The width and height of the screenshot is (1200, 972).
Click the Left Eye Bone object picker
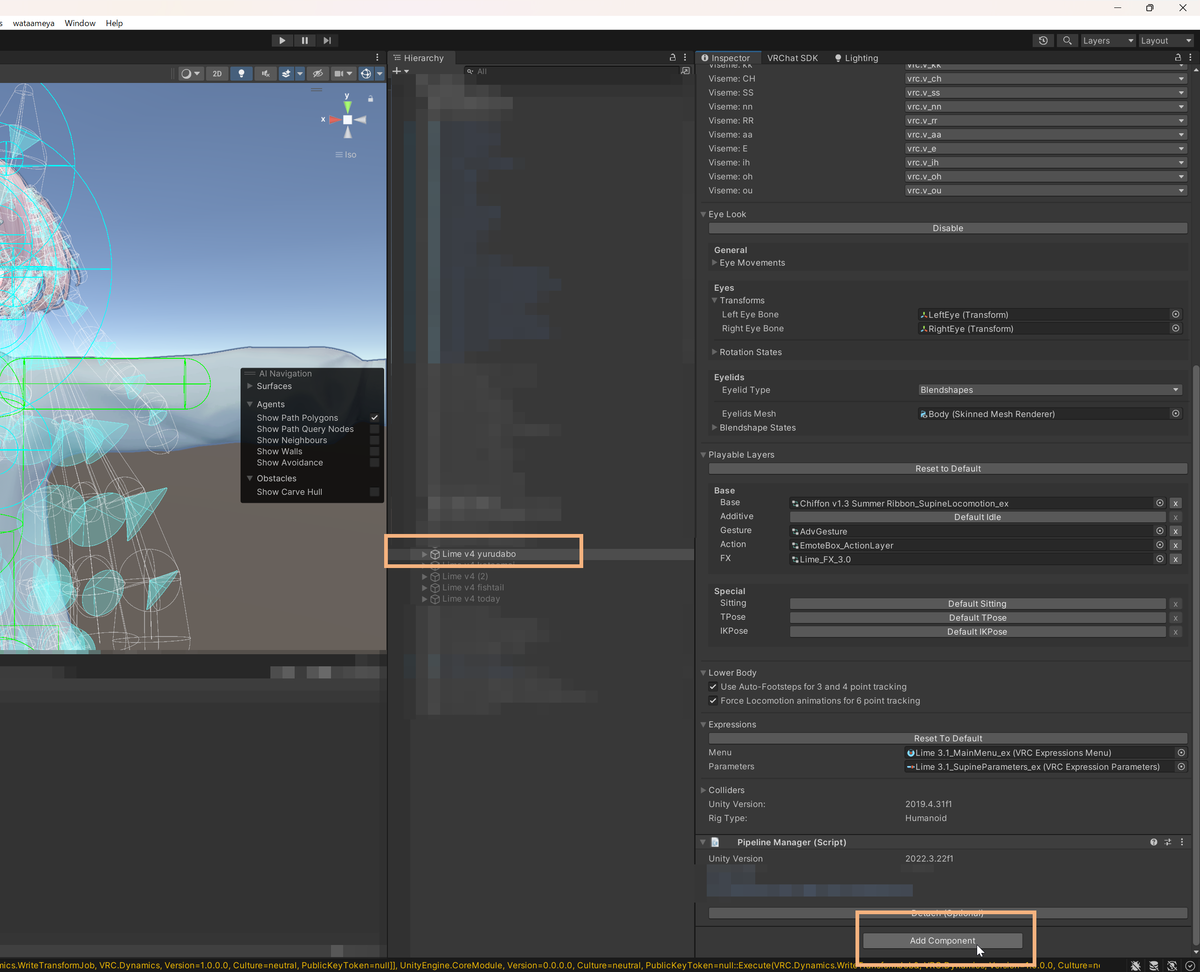tap(1176, 314)
